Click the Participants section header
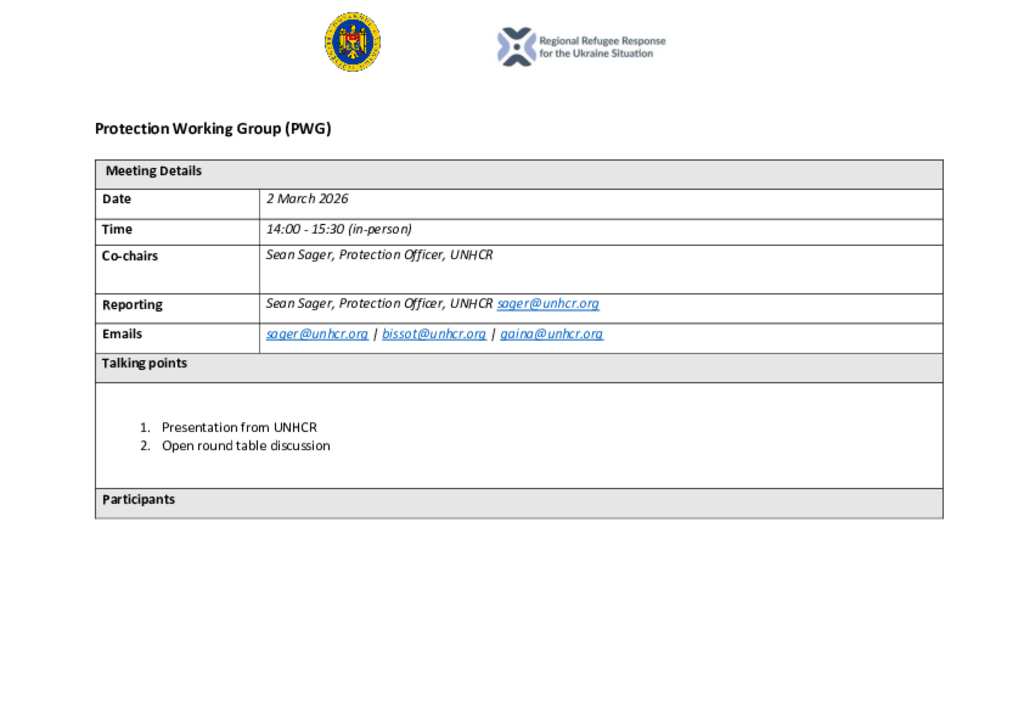Image resolution: width=1024 pixels, height=724 pixels. 138,500
